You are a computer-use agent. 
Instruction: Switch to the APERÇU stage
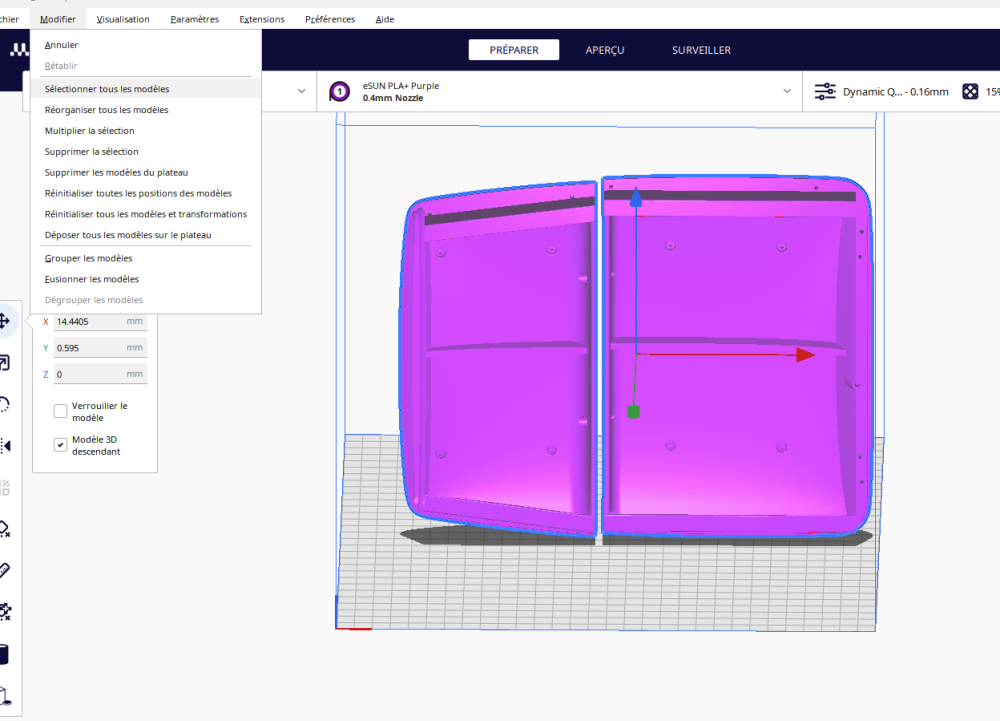pos(605,50)
